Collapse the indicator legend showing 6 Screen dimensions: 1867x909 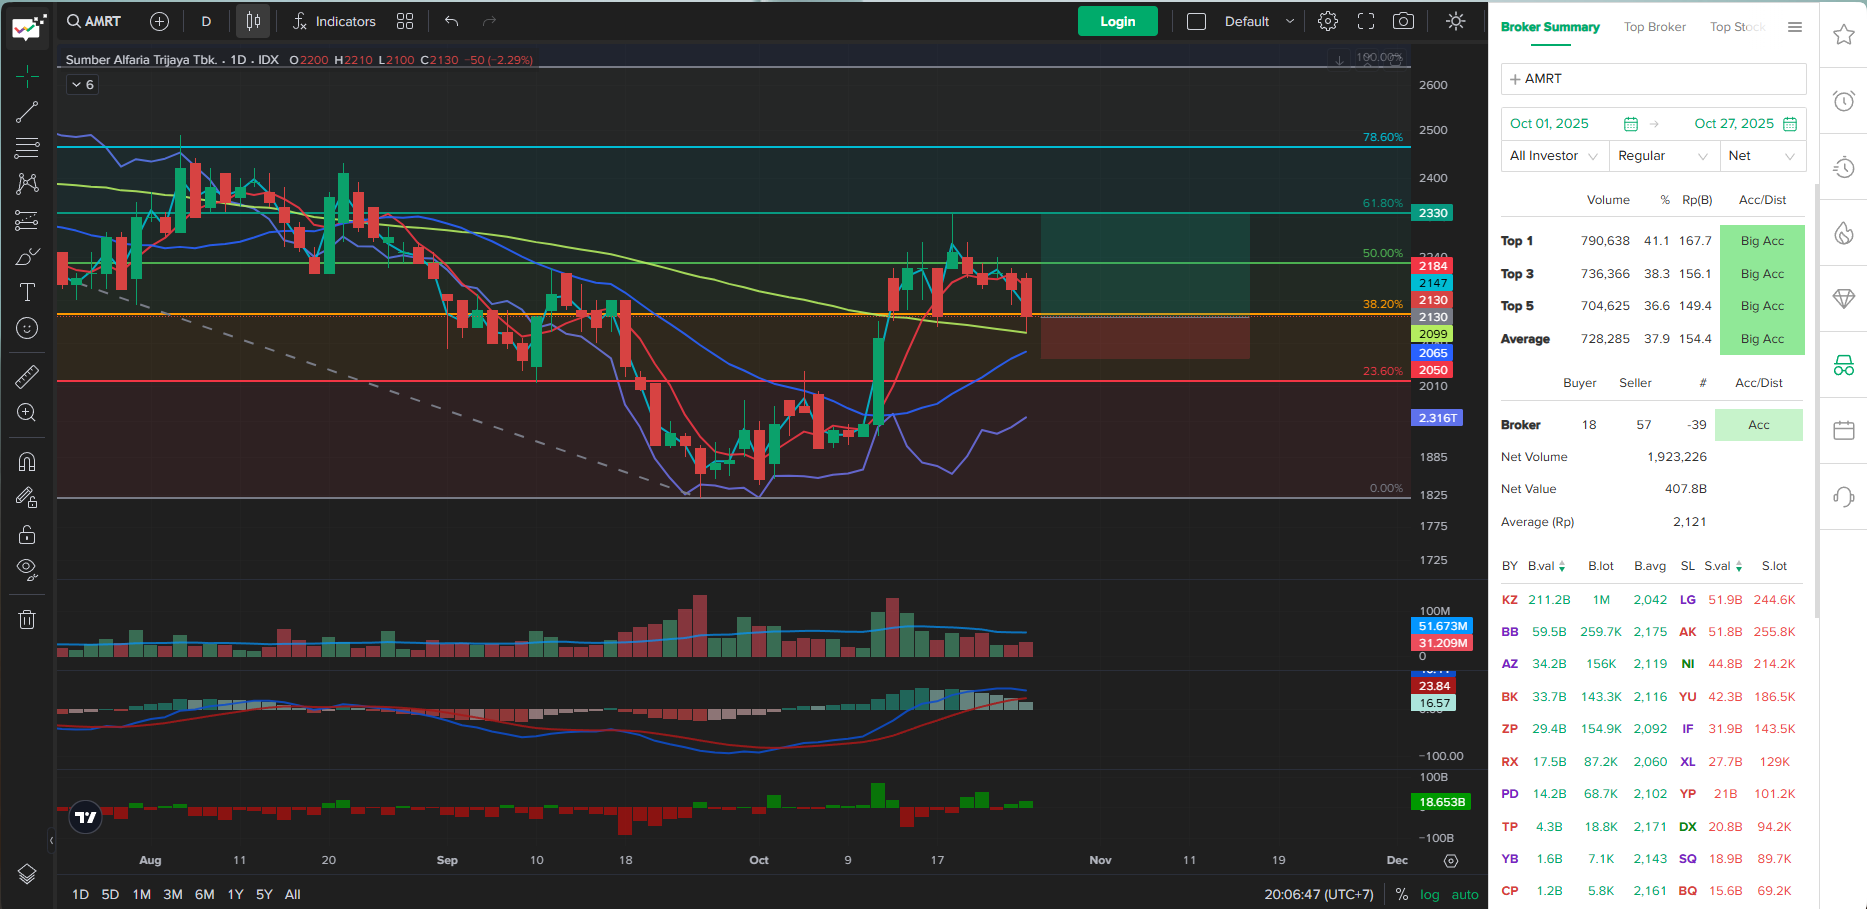[x=82, y=85]
